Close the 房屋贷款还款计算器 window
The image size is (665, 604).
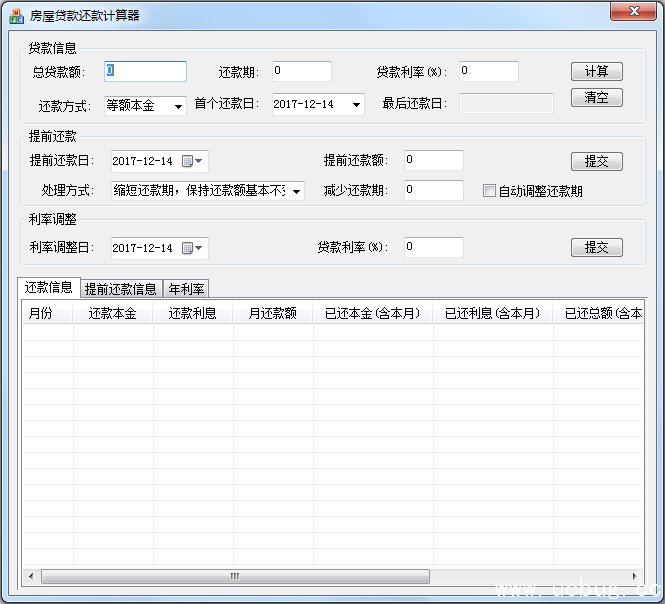pyautogui.click(x=632, y=12)
